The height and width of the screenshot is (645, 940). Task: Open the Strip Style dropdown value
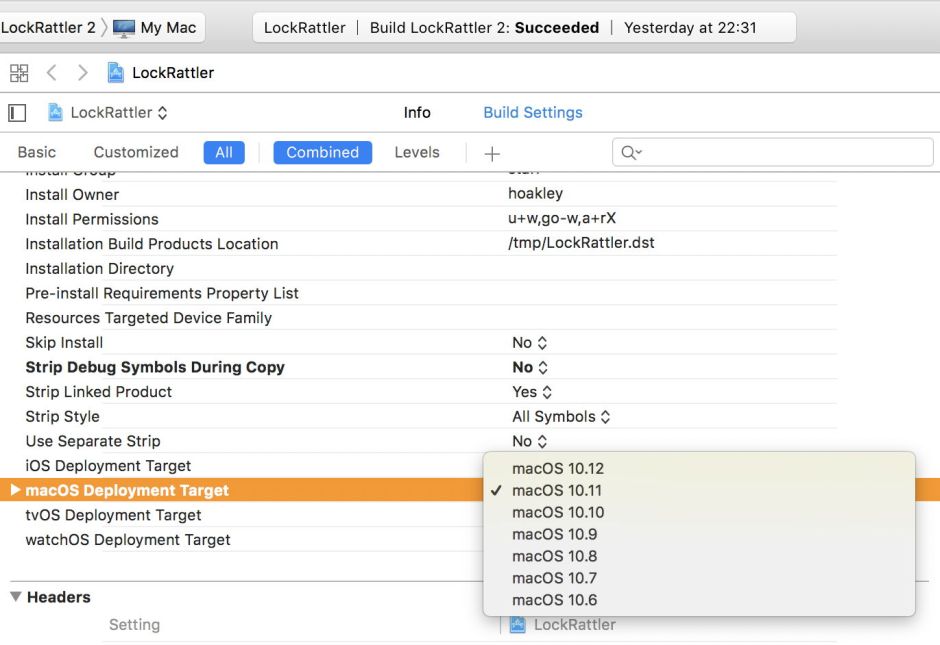(x=561, y=417)
